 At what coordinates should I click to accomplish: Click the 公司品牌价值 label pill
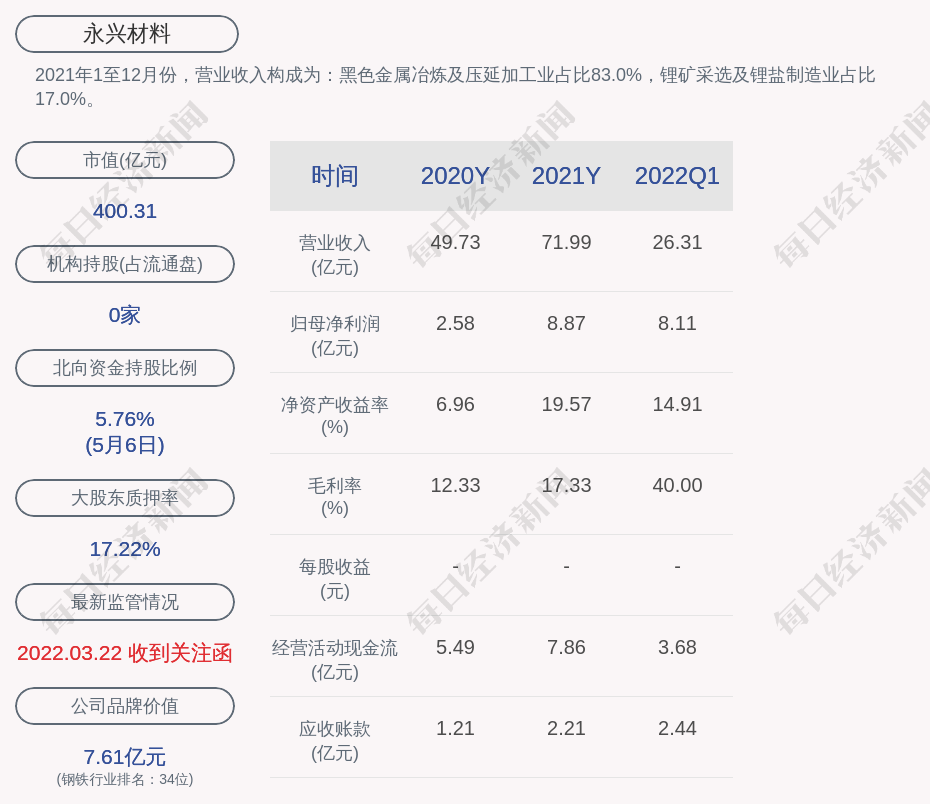click(125, 706)
